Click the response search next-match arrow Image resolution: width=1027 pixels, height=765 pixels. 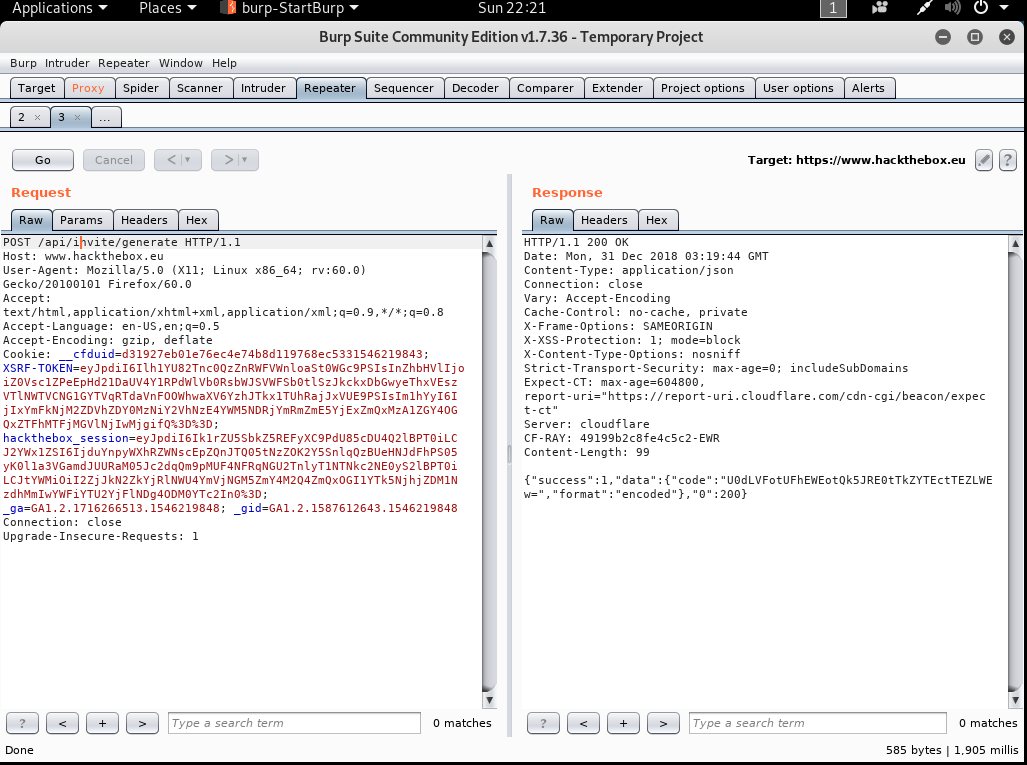(x=663, y=723)
